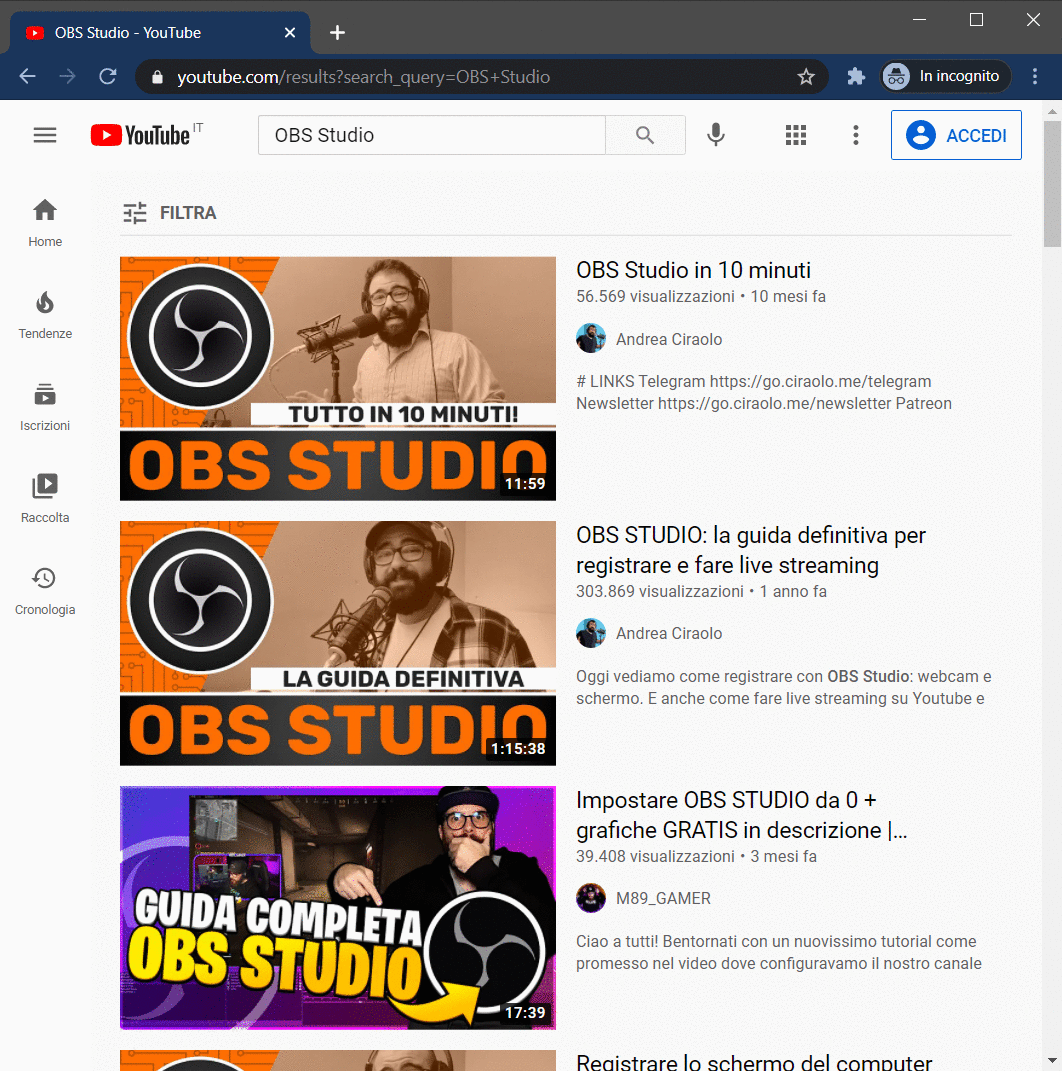Open thumbnail of OBS Studio in 10 minuti
Viewport: 1062px width, 1071px height.
click(x=338, y=379)
